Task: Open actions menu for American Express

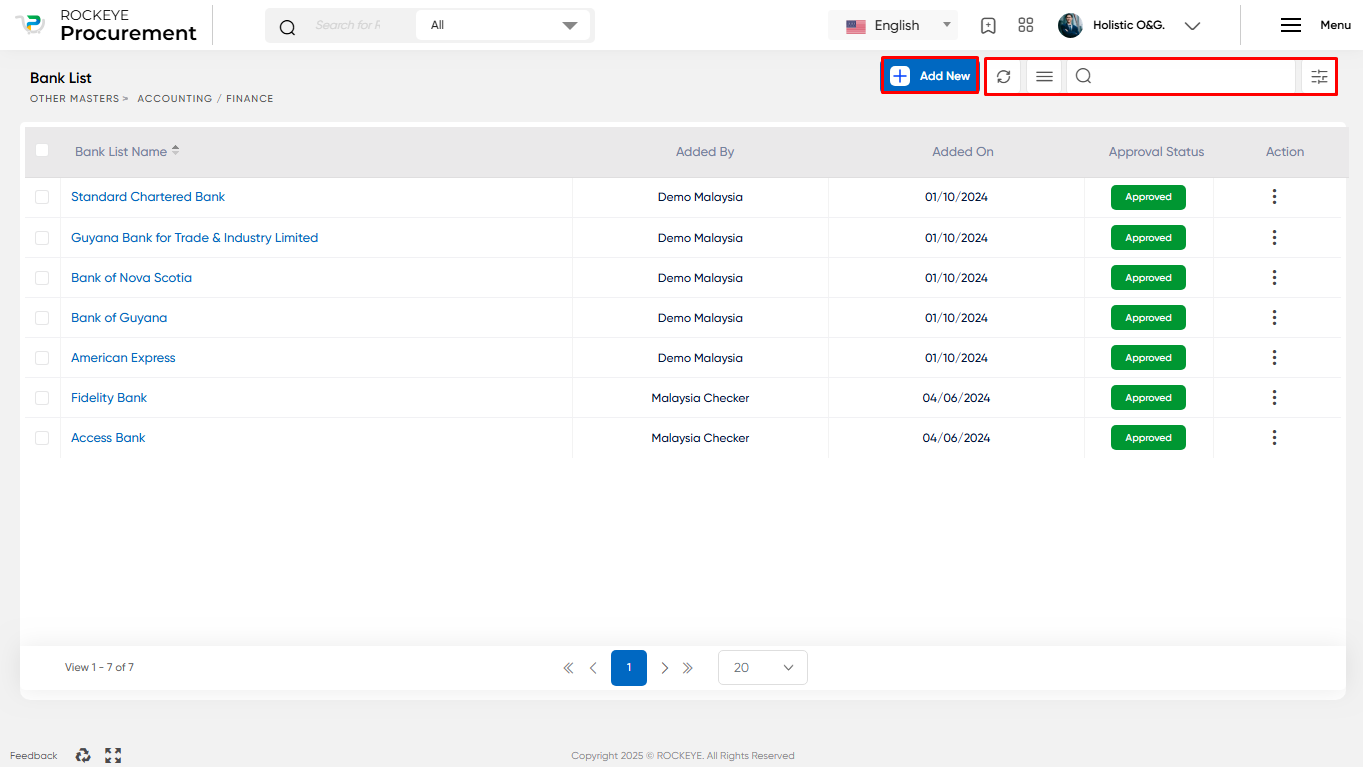Action: pyautogui.click(x=1274, y=358)
